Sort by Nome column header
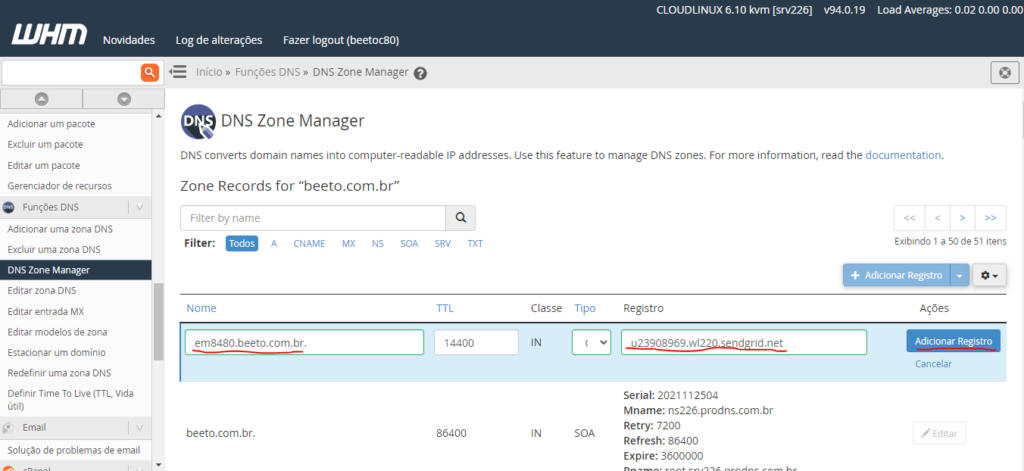1024x471 pixels. [201, 308]
